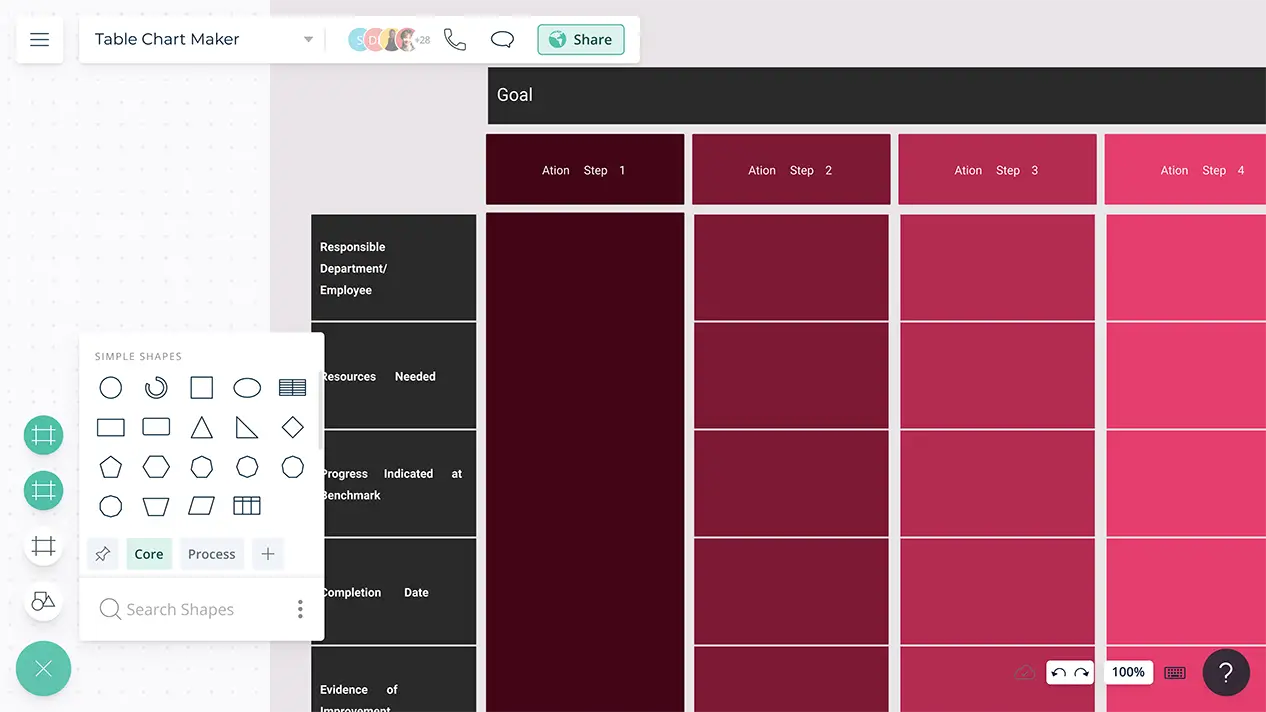Toggle the pin shapes panel icon
The height and width of the screenshot is (712, 1266).
(102, 554)
